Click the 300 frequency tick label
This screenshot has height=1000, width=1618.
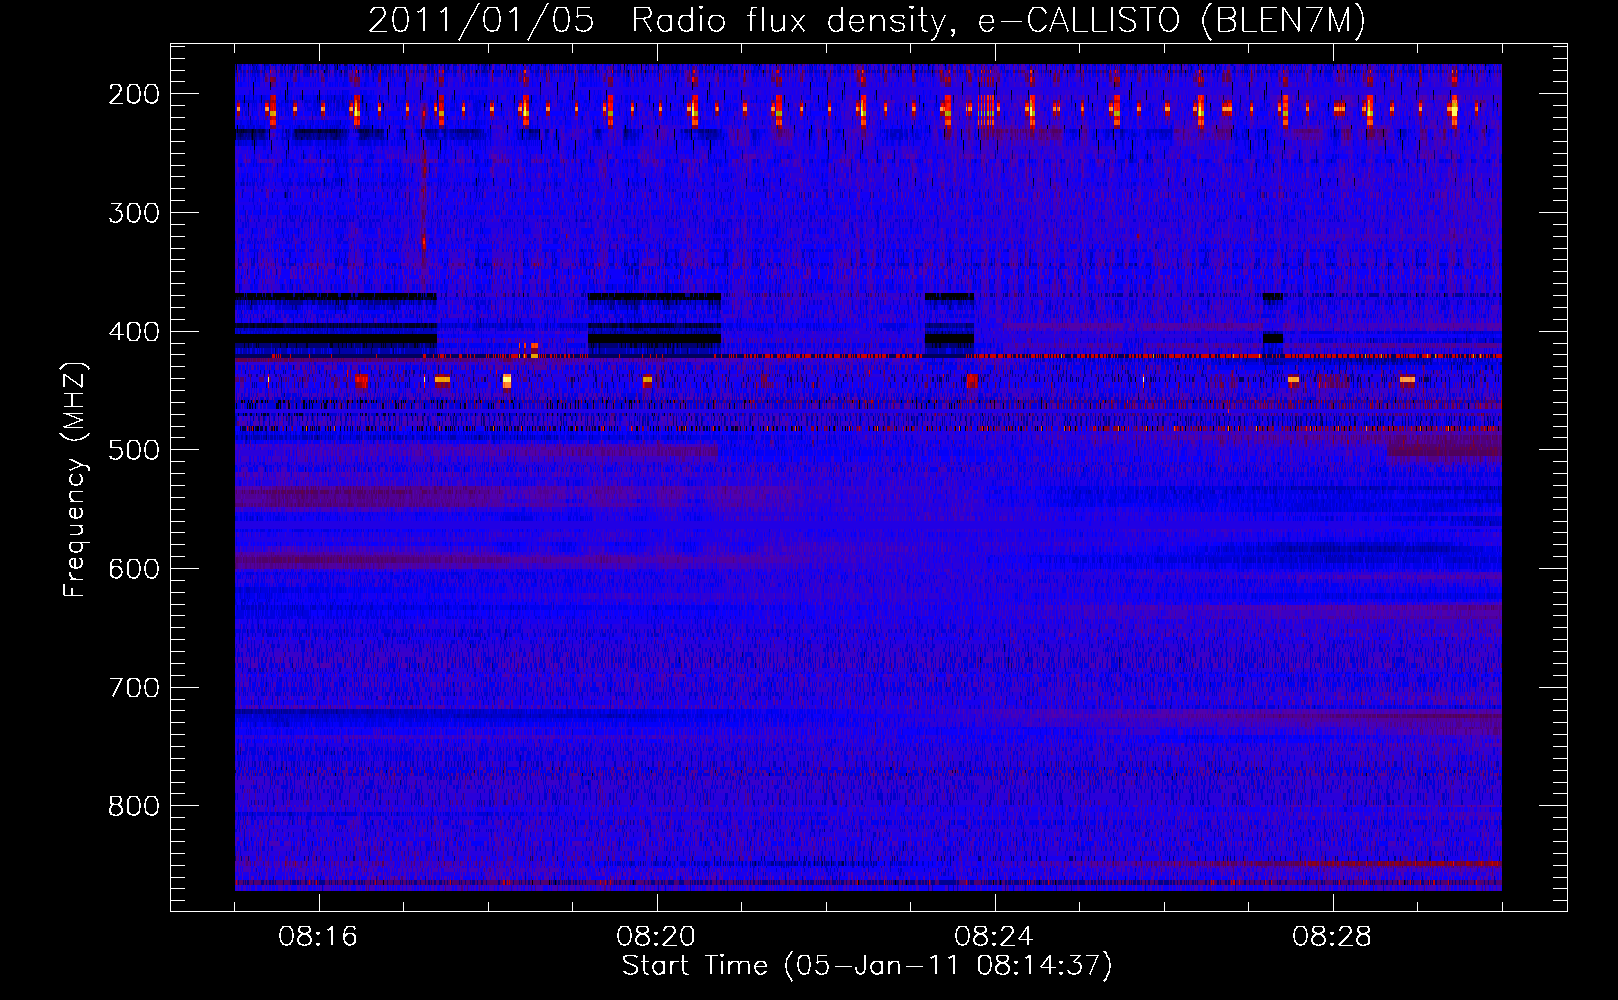(x=134, y=213)
